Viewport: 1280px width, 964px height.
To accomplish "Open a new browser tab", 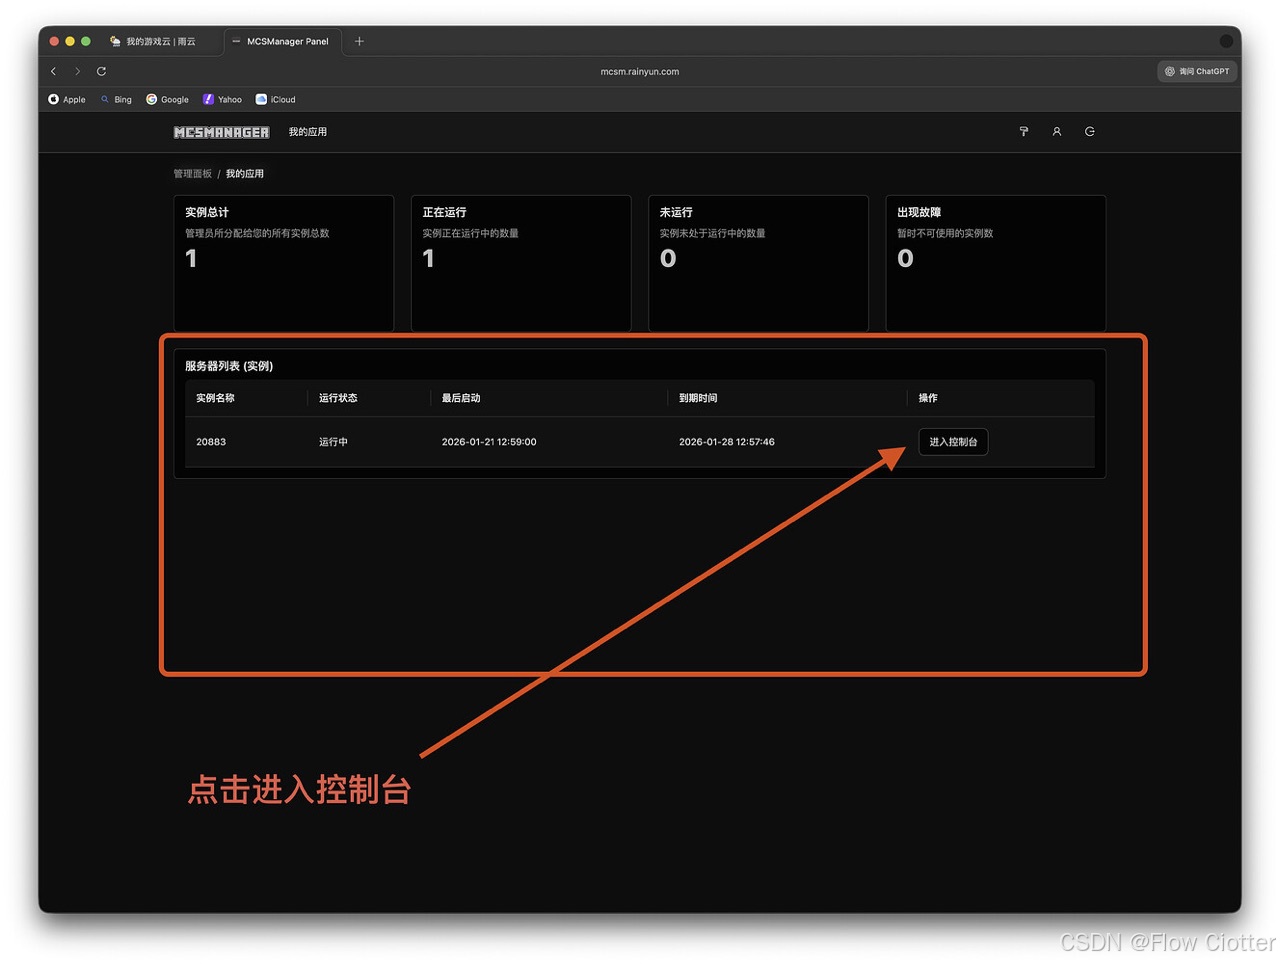I will click(x=359, y=41).
